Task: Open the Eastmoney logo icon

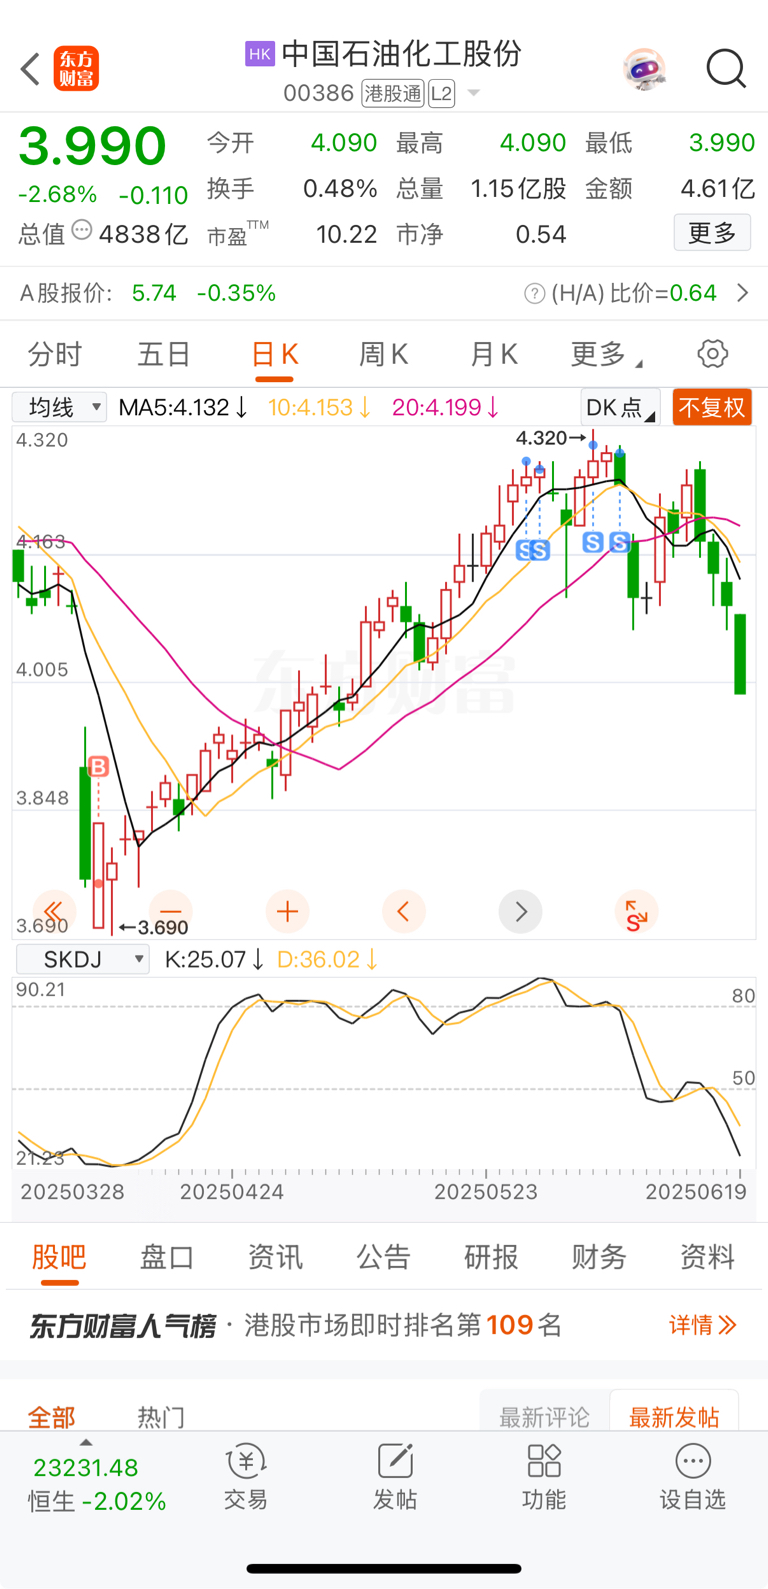Action: click(77, 69)
